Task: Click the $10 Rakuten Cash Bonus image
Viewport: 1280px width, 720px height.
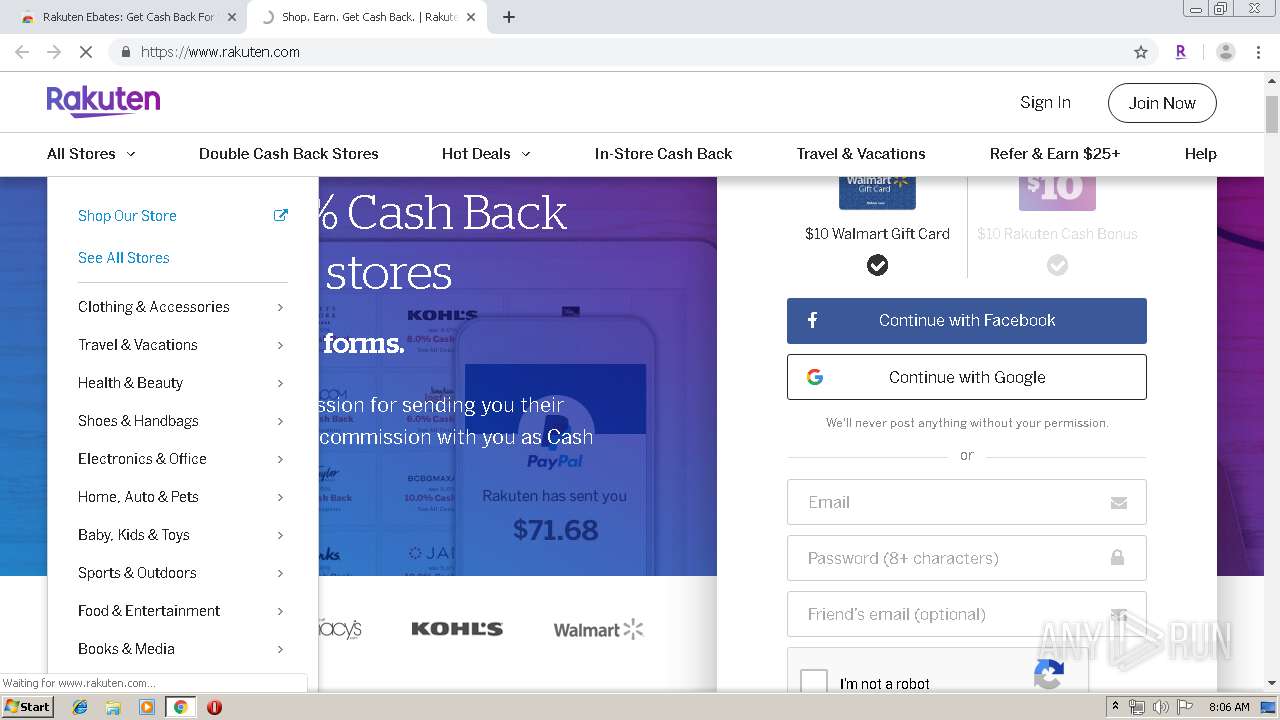Action: (1057, 193)
